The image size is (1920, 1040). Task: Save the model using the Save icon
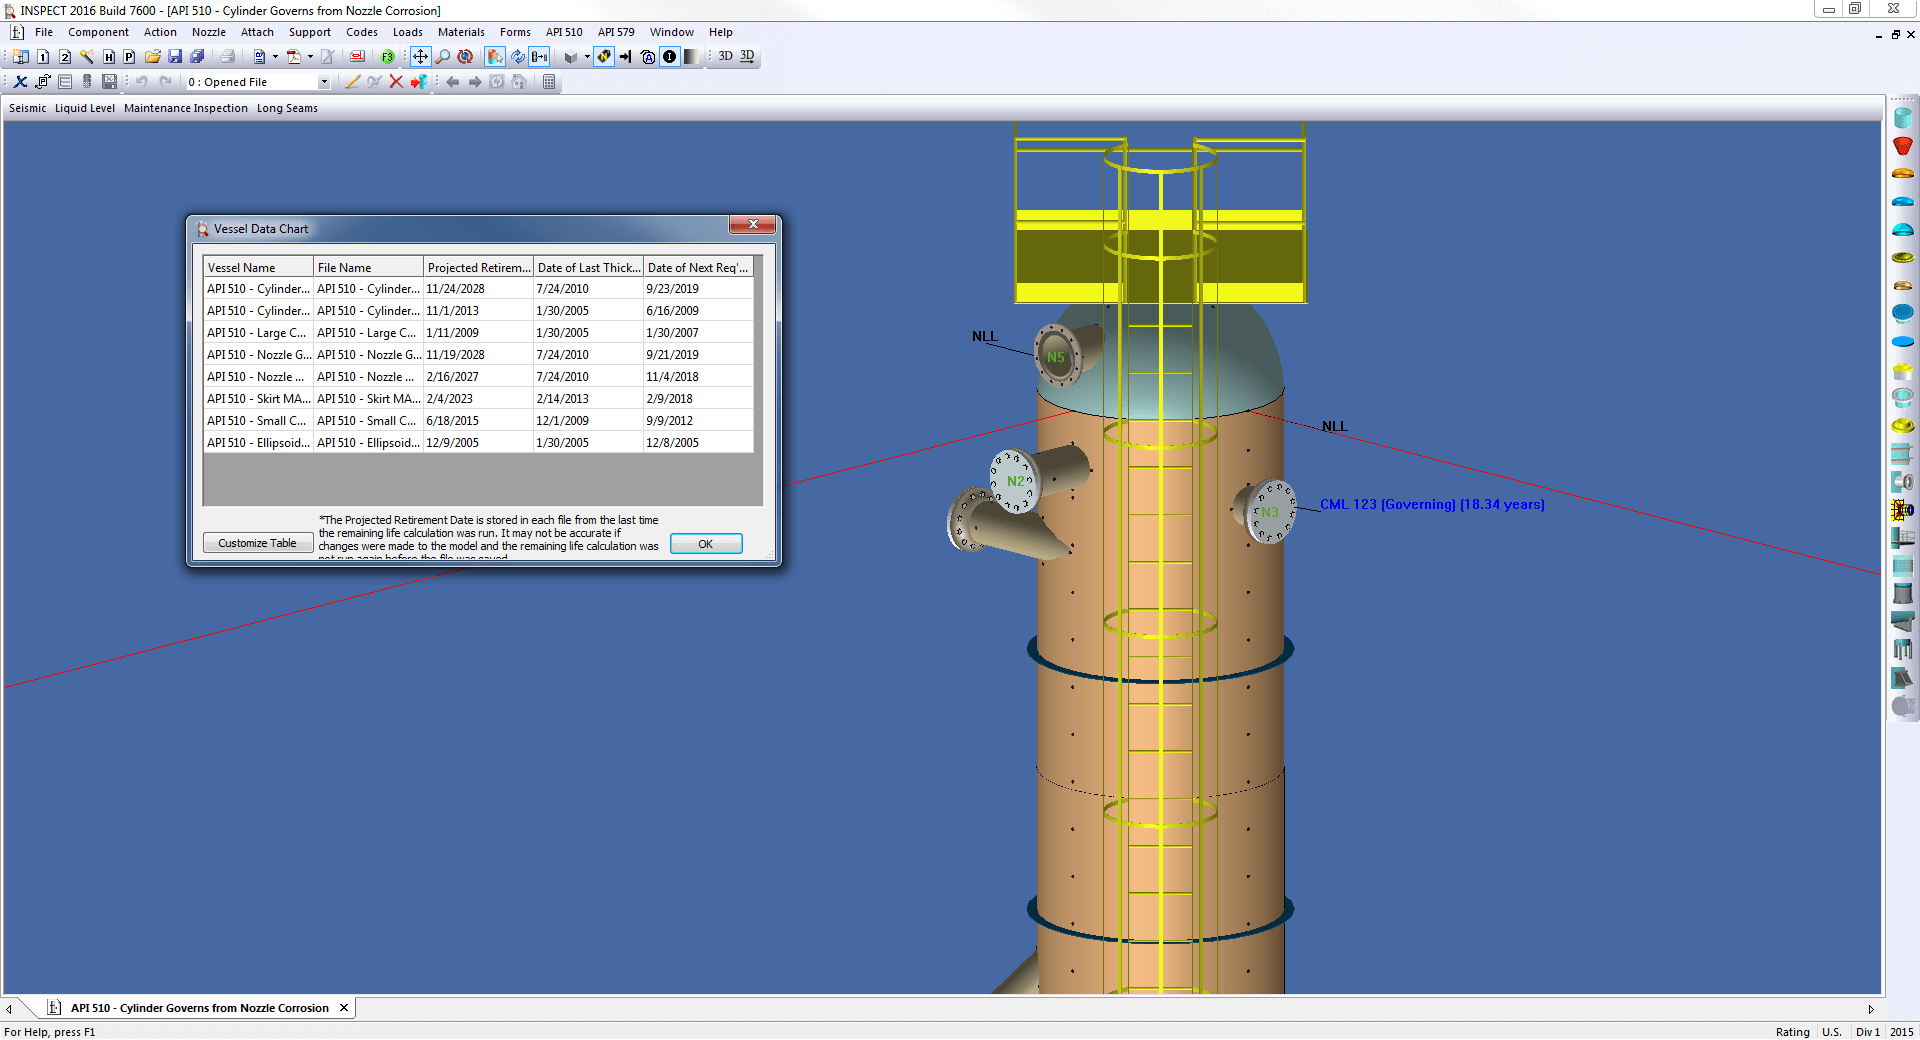[x=176, y=57]
